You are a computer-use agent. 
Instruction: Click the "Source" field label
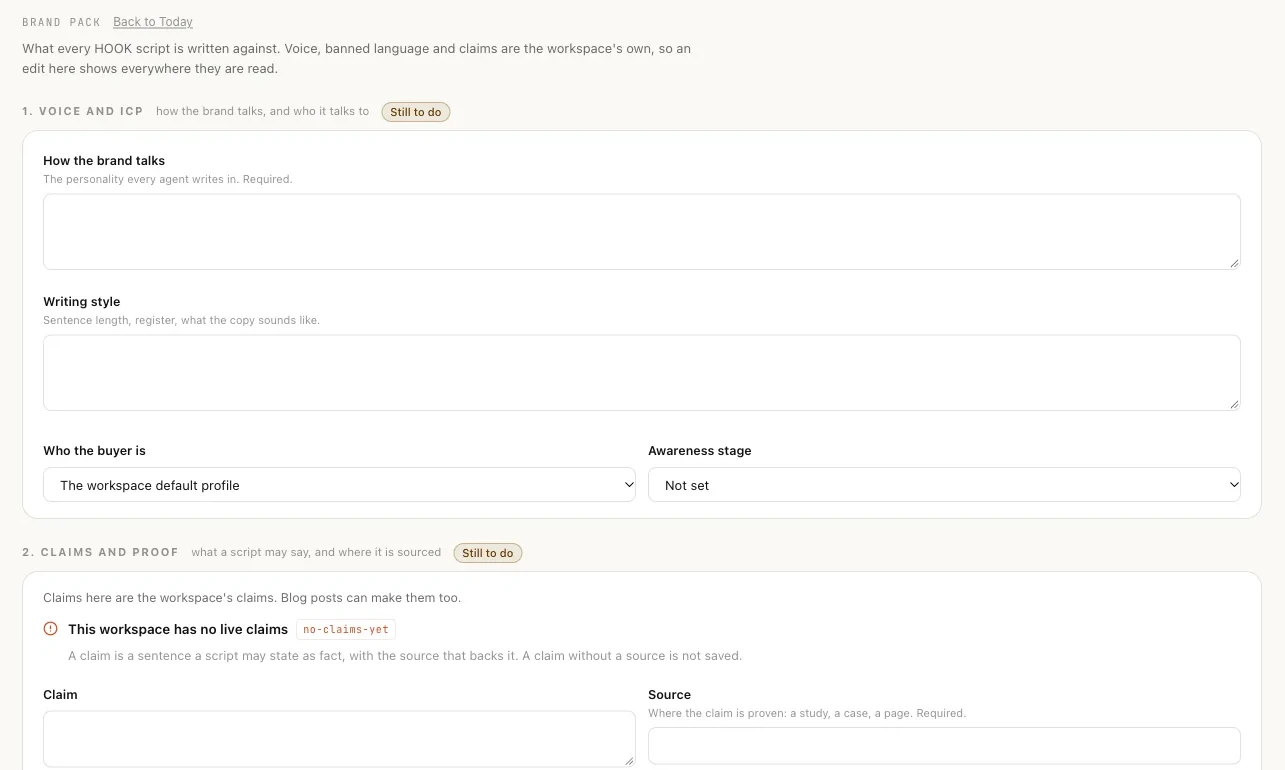tap(670, 694)
